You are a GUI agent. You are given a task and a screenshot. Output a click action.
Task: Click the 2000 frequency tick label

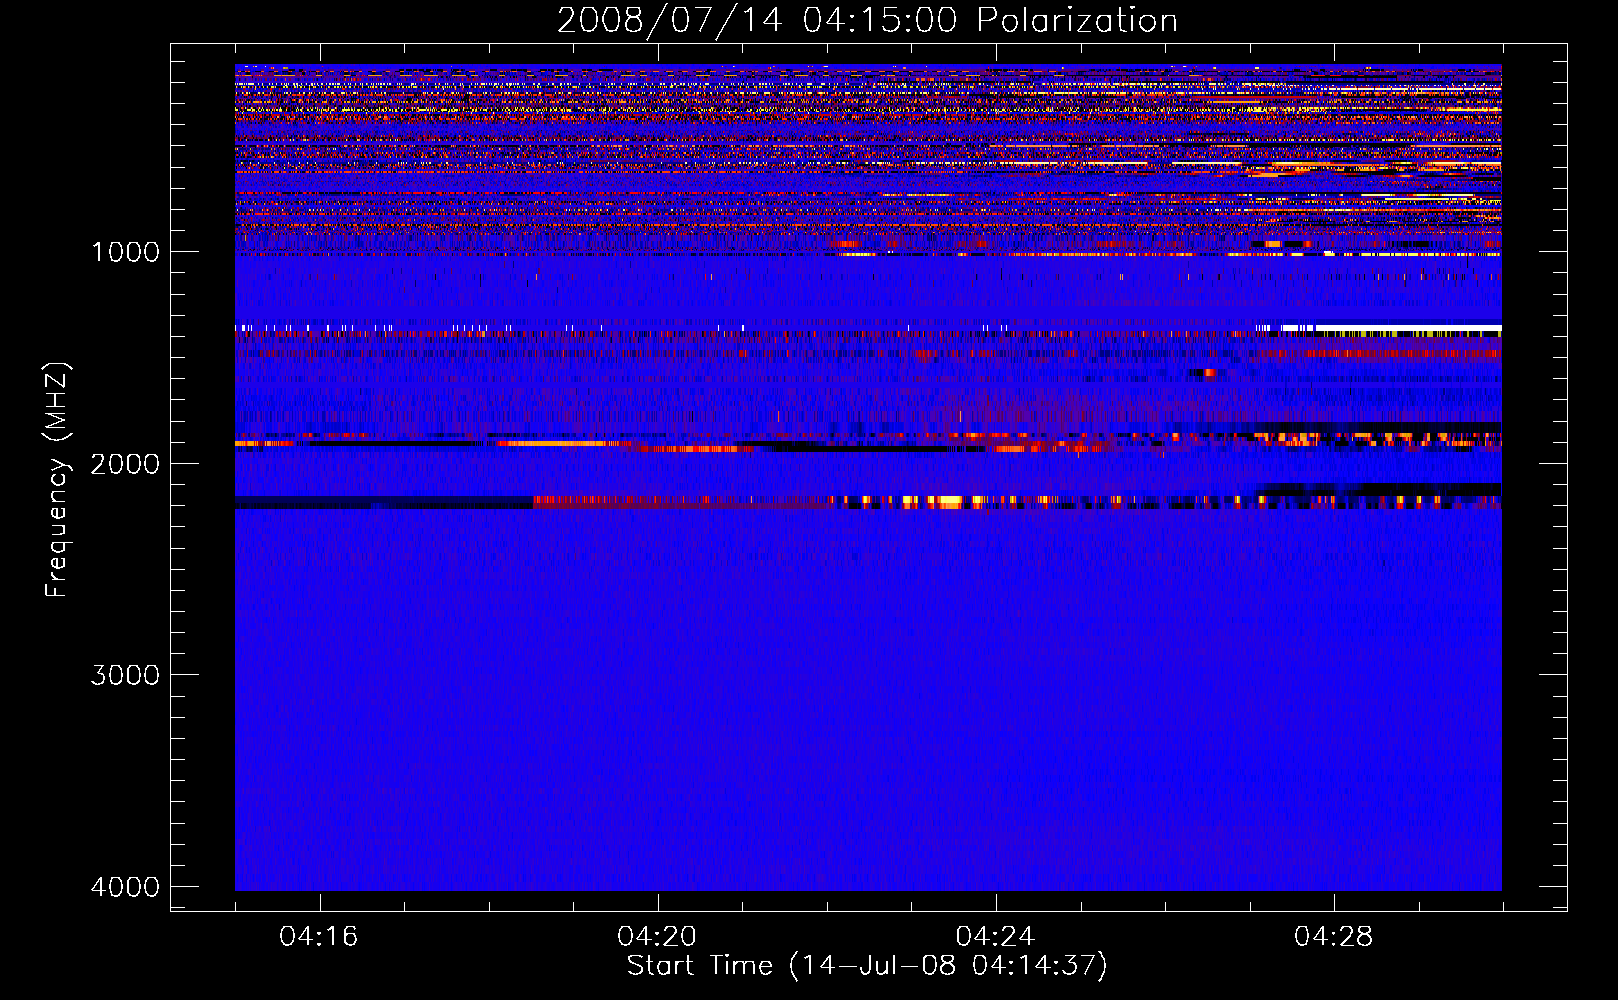125,463
